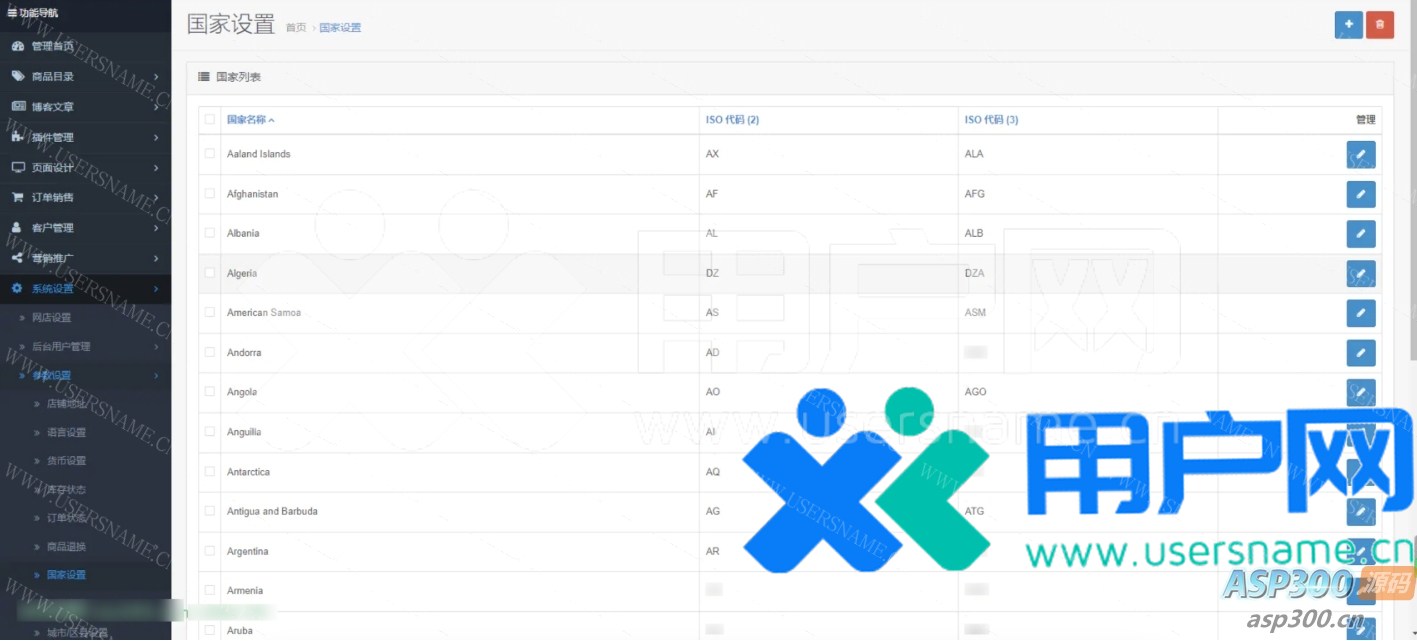Expand the 订单销售 sidebar section

pyautogui.click(x=85, y=198)
